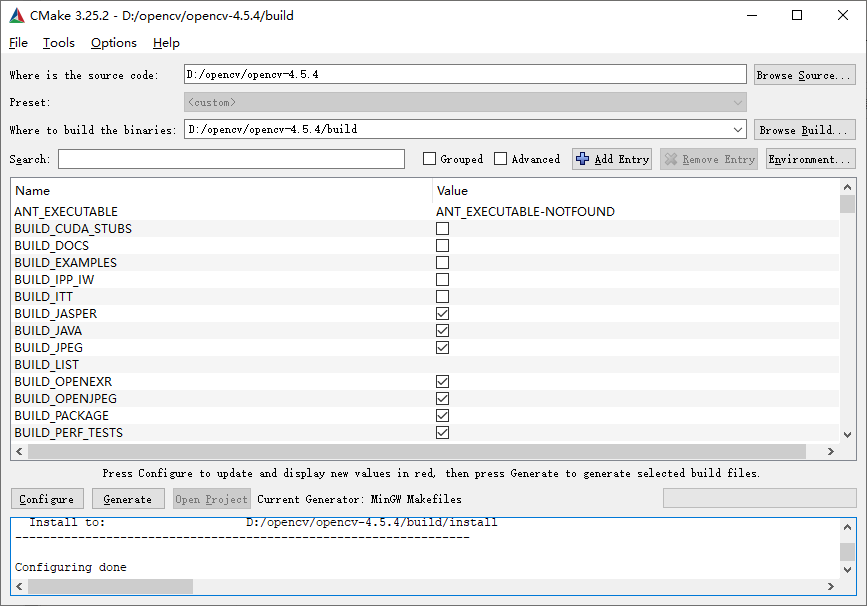Uncheck the BUILD_JPEG option
Image resolution: width=867 pixels, height=606 pixels.
coord(442,347)
